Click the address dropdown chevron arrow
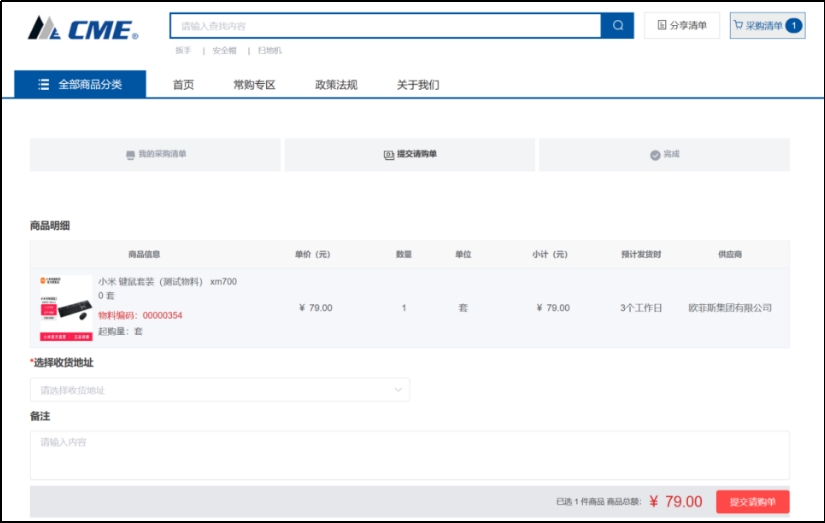 pyautogui.click(x=397, y=390)
